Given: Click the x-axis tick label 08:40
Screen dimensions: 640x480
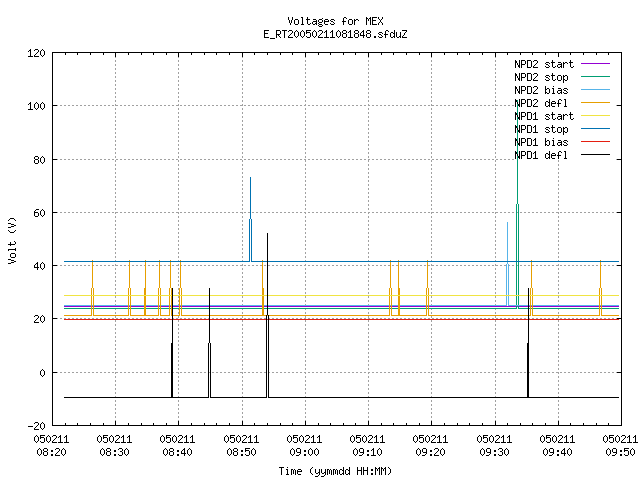Looking at the screenshot, I should (178, 452).
